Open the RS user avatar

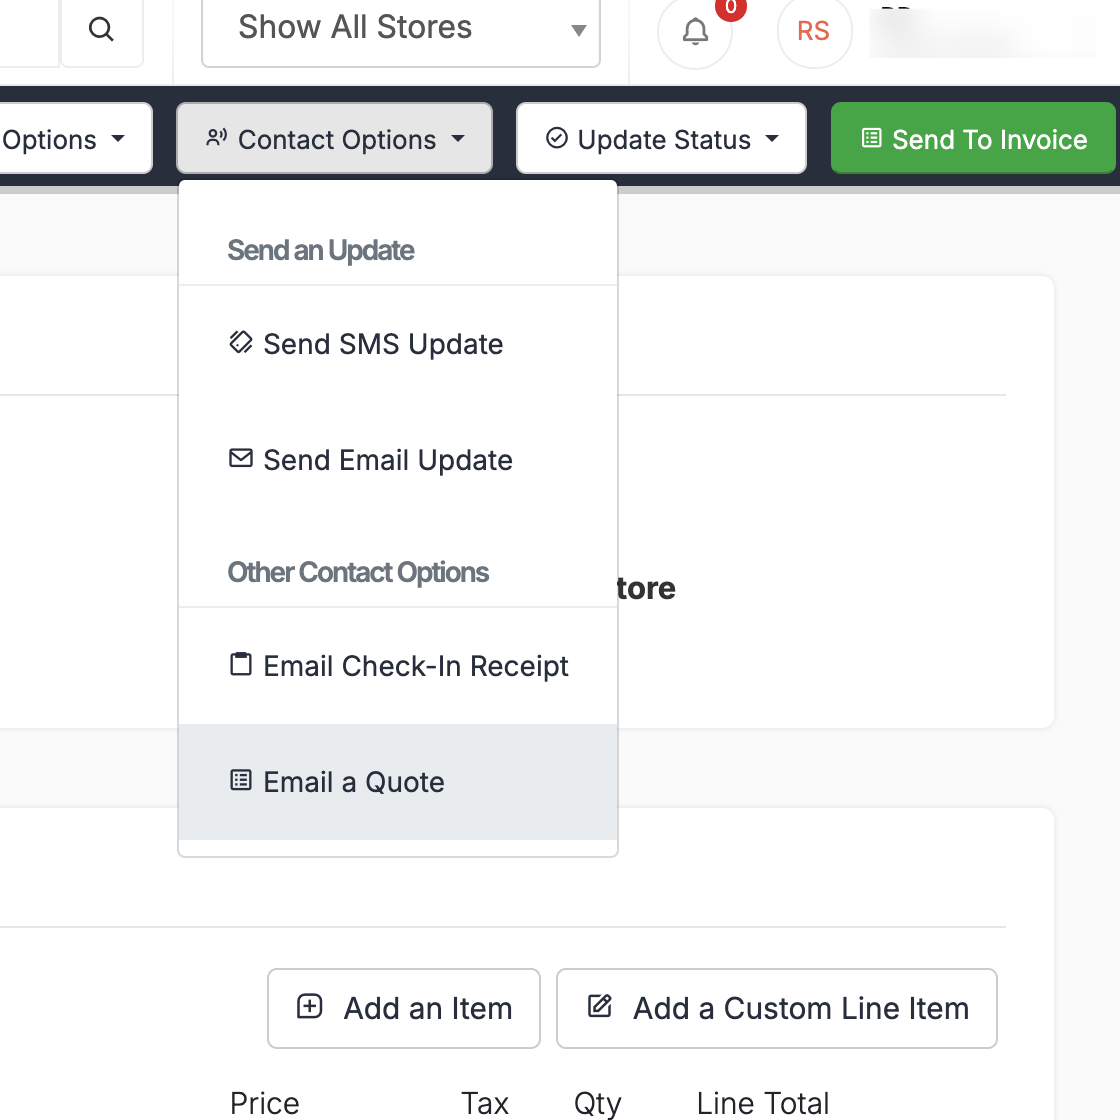click(814, 32)
